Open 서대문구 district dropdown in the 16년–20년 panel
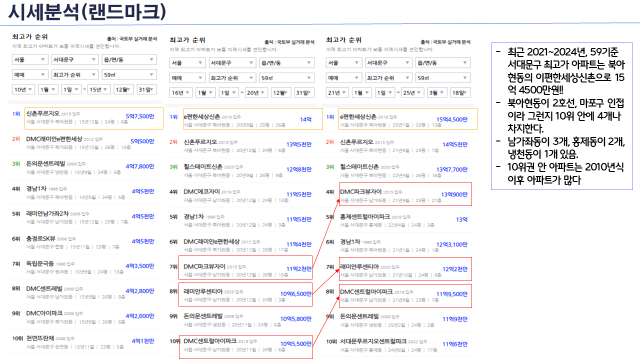The width and height of the screenshot is (640, 360). 232,63
